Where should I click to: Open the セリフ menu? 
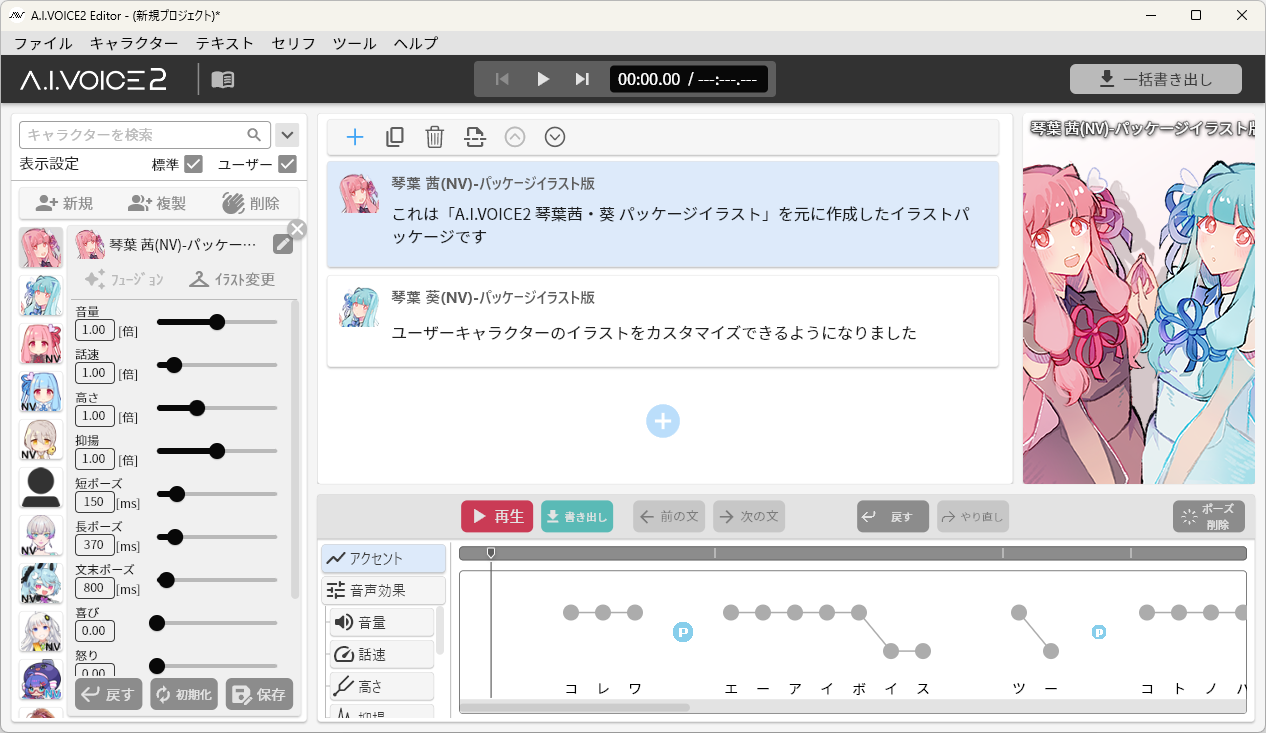click(293, 43)
